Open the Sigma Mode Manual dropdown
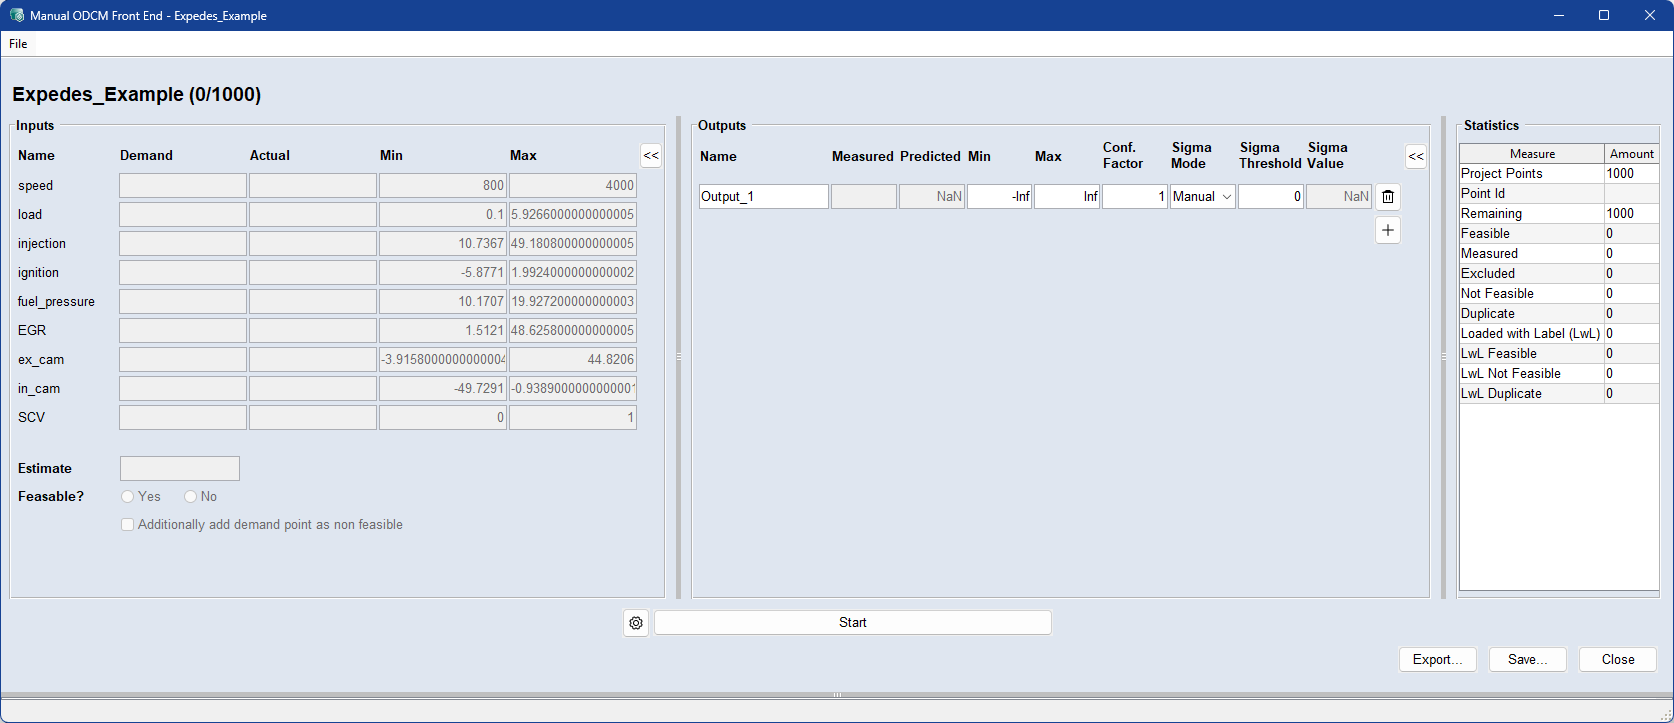This screenshot has width=1674, height=723. coord(1203,197)
